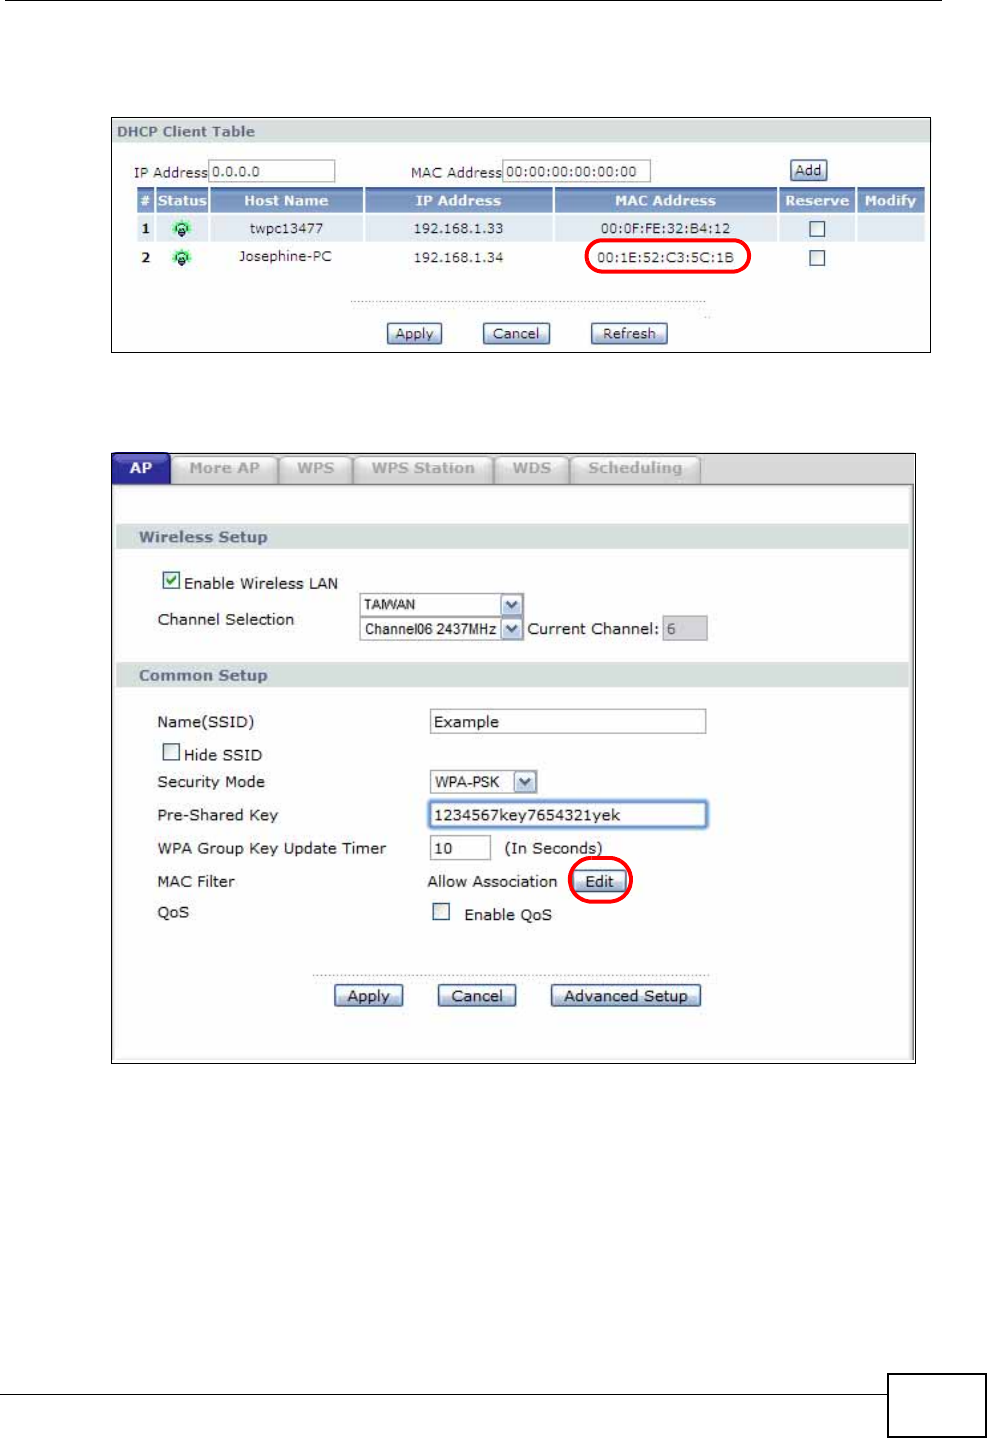Screen dimensions: 987x1438
Task: Click MAC address 00:0F:FE:32:B4:12
Action: point(666,229)
